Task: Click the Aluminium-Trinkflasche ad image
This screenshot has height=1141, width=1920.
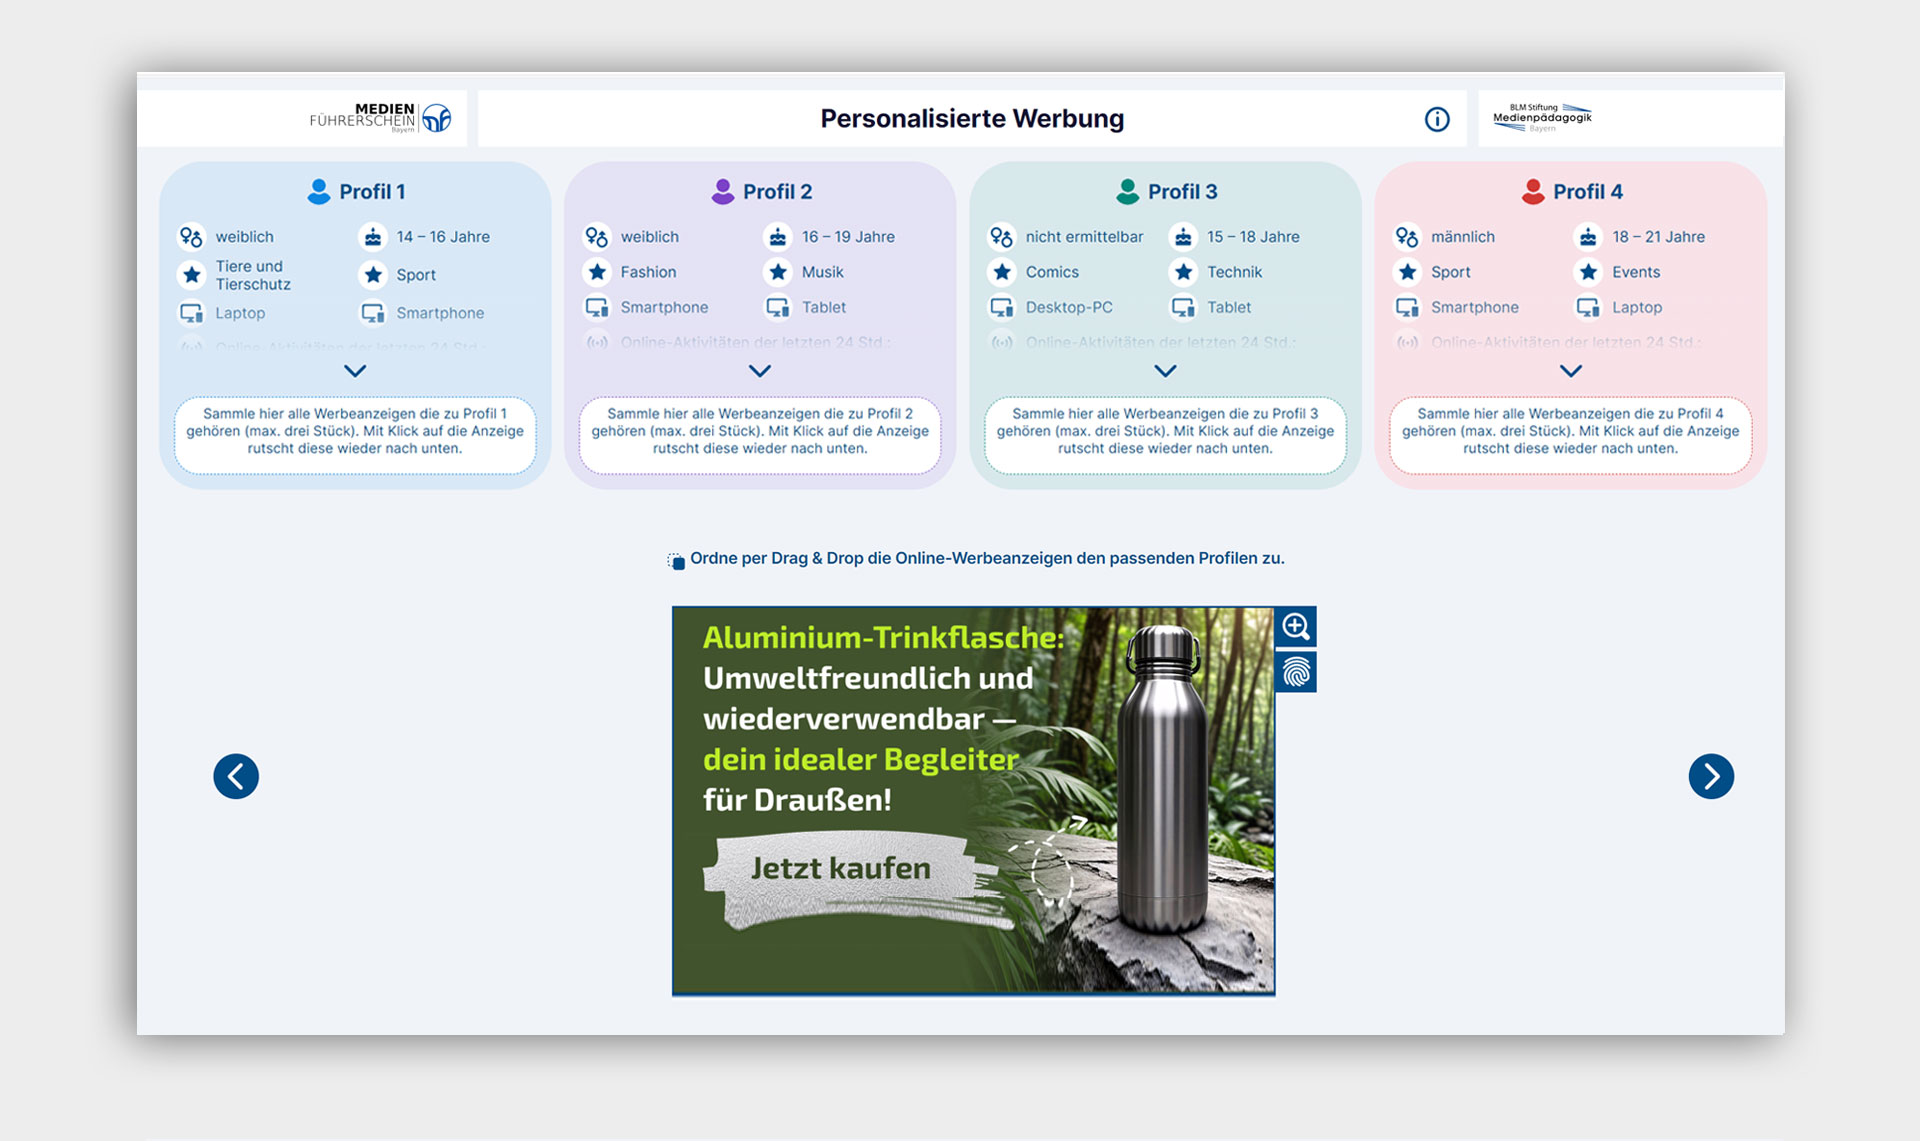Action: pos(973,800)
